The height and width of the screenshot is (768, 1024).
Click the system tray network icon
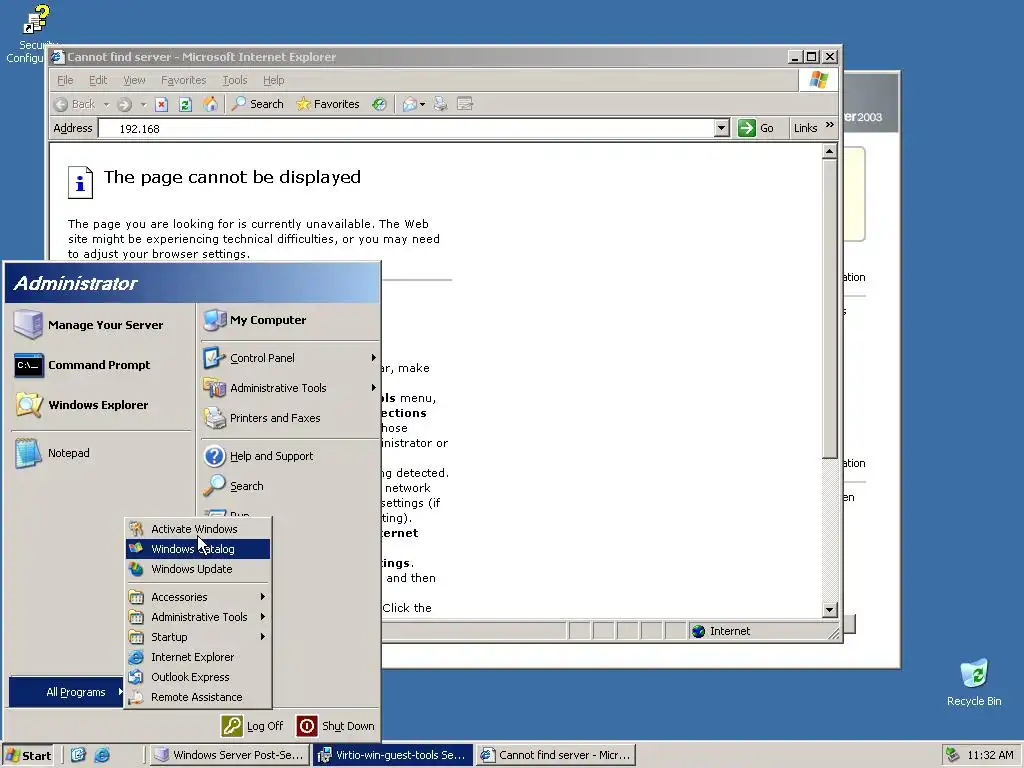953,756
